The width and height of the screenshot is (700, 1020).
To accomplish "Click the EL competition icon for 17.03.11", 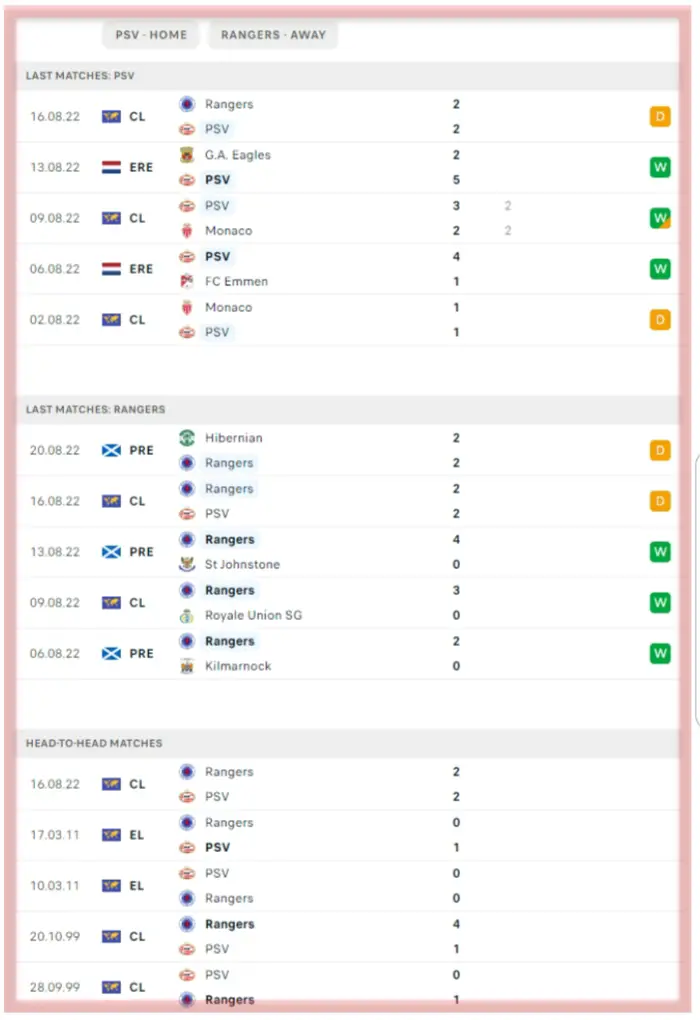I will [111, 835].
